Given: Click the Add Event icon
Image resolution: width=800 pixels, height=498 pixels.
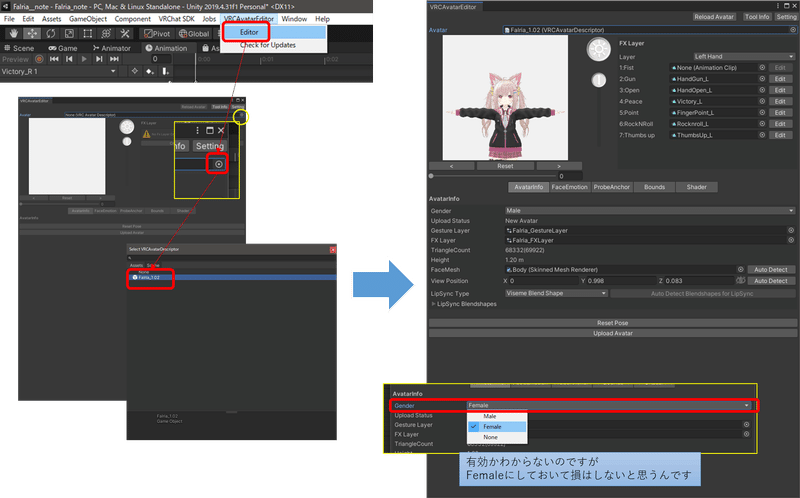Looking at the screenshot, I should pyautogui.click(x=165, y=71).
